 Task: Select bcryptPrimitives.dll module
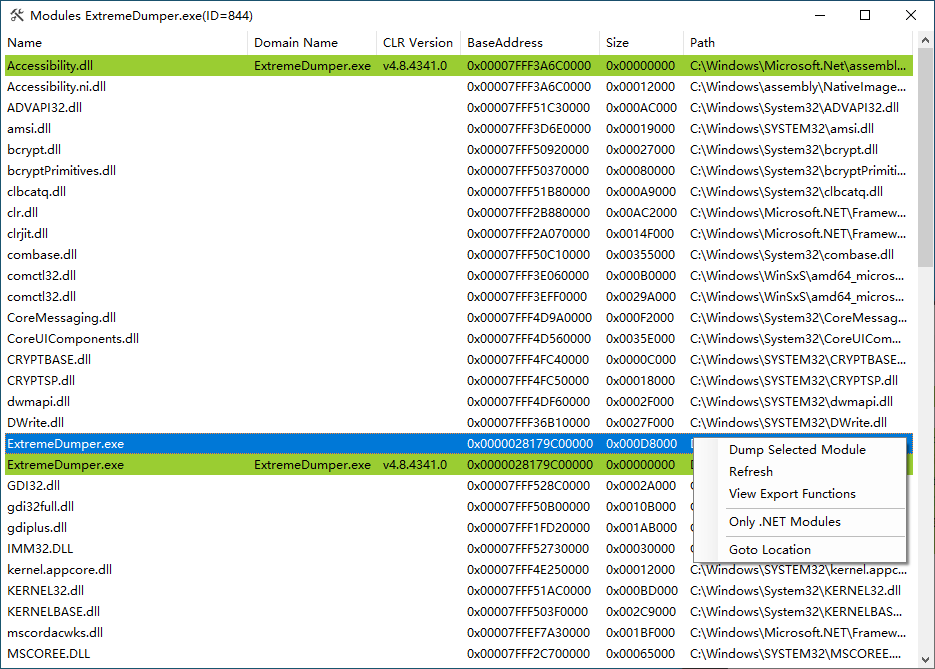459,171
